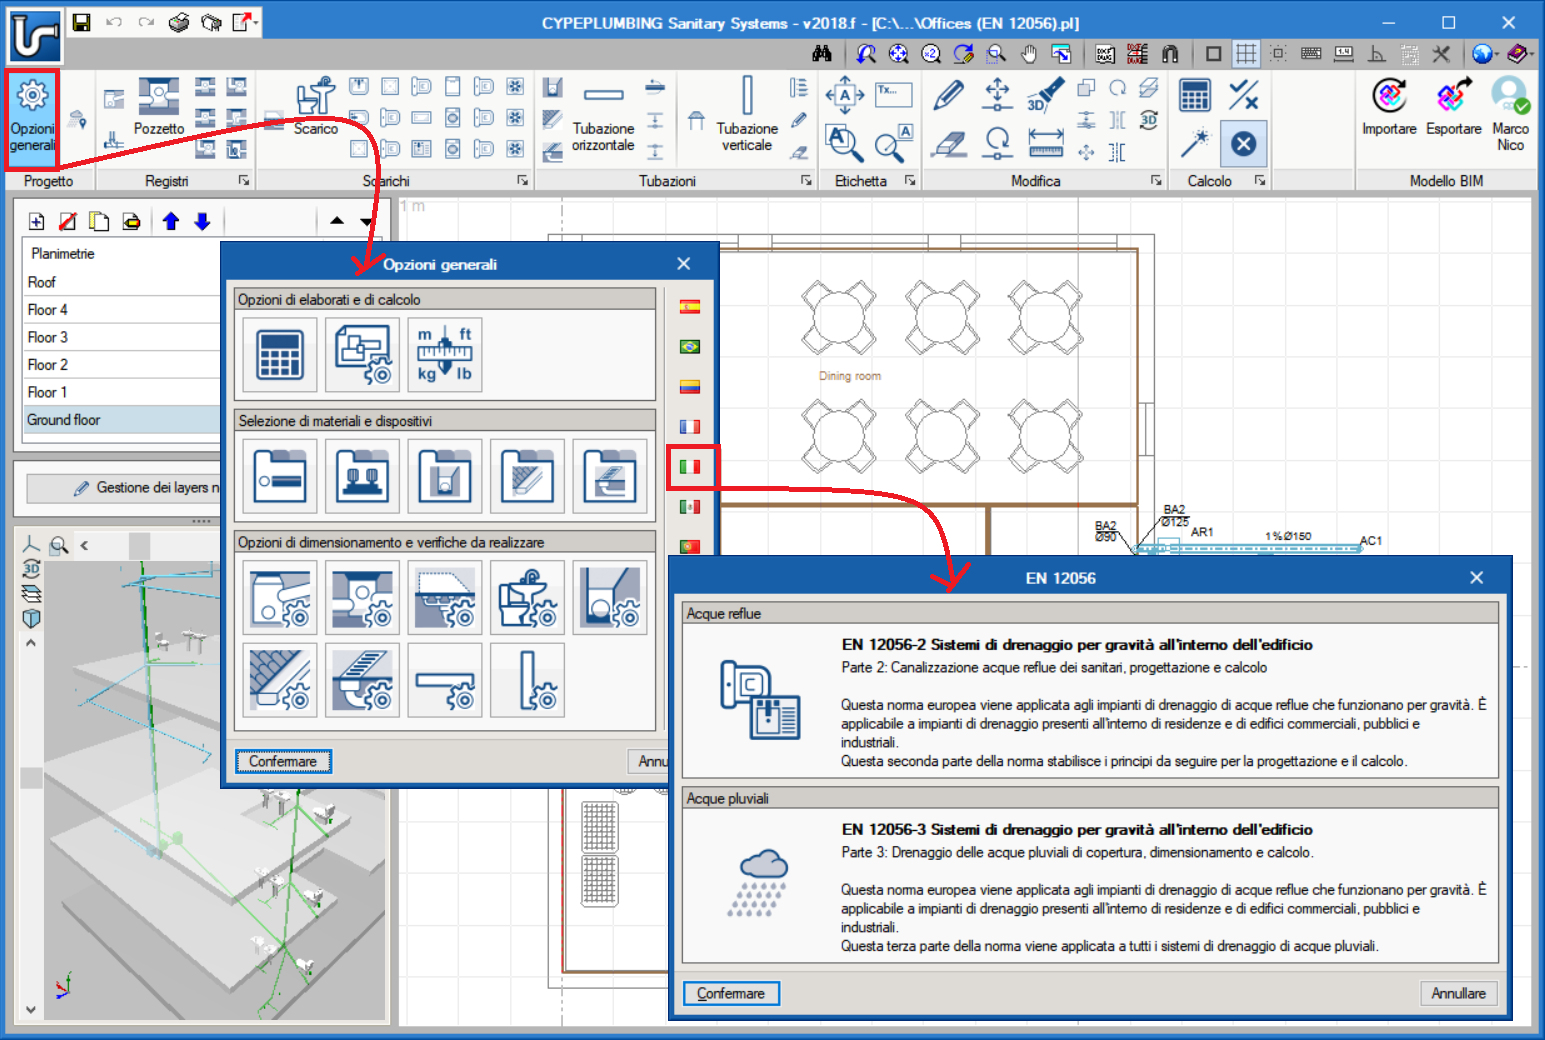Toggle the keyboard input icon

(x=1311, y=54)
